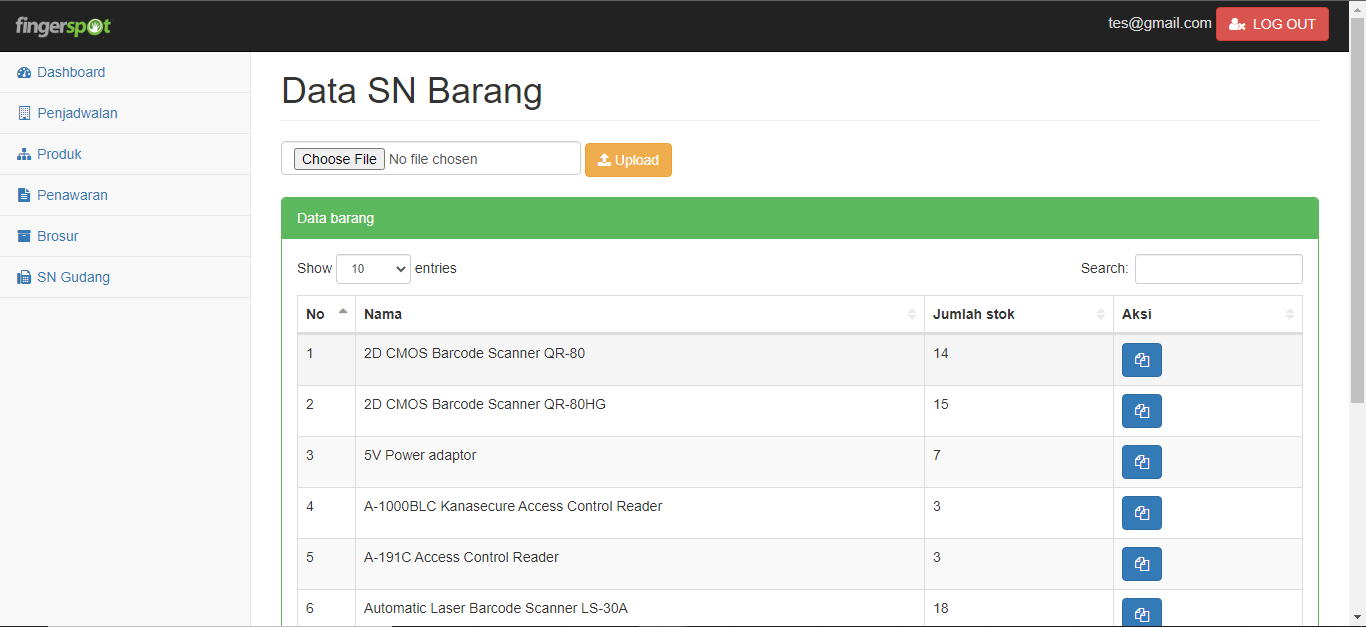Click copy action for 5V Power adaptor
Screen dimensions: 1366x627
1141,462
